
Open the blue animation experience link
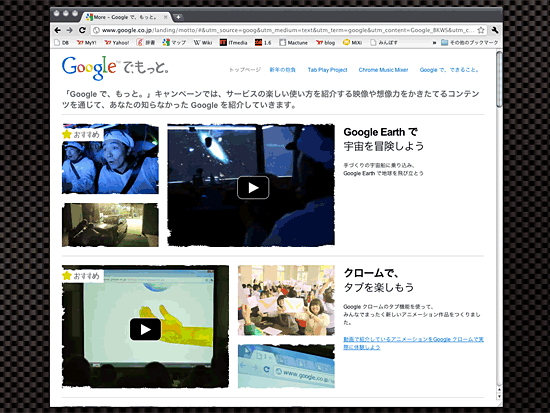[414, 343]
